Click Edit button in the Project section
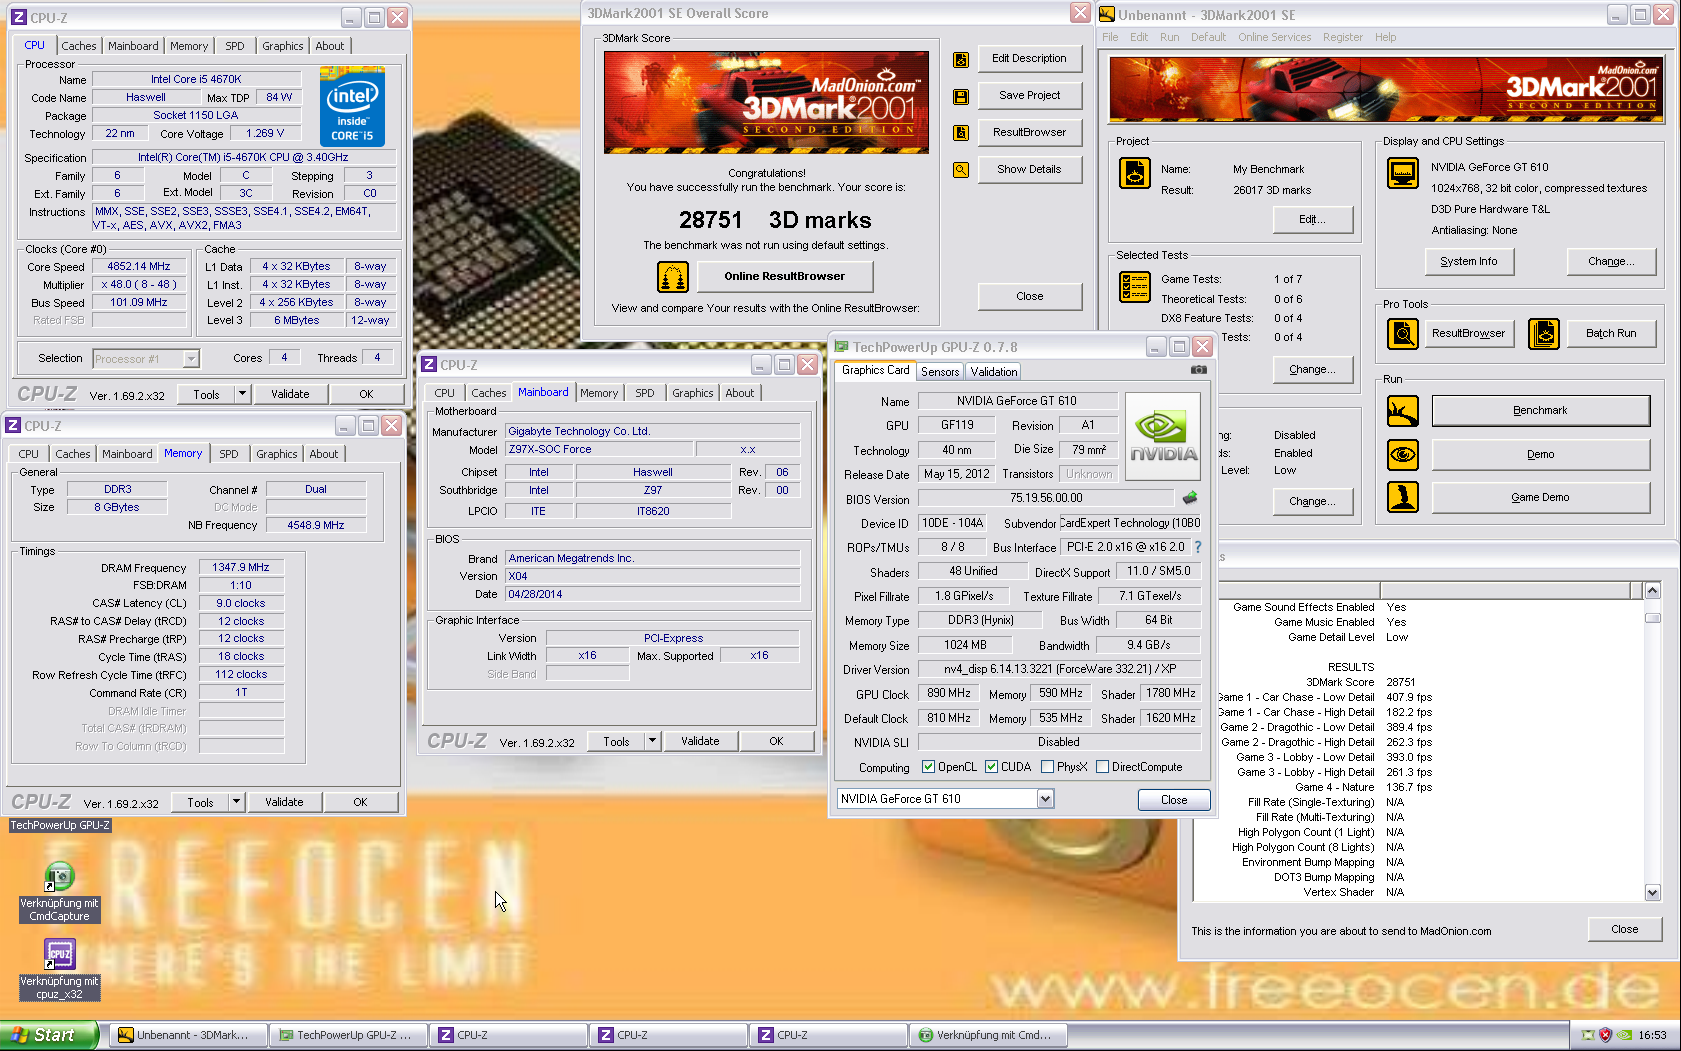This screenshot has height=1051, width=1681. [x=1311, y=220]
